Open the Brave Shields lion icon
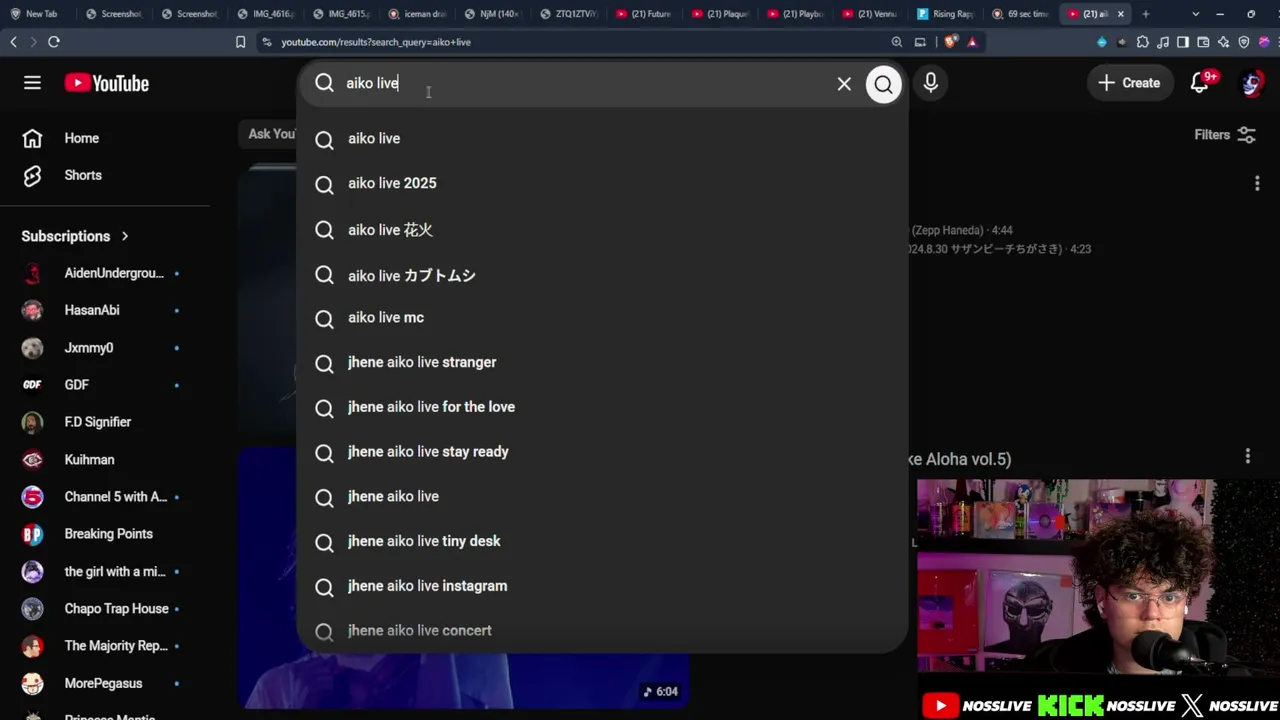This screenshot has width=1280, height=720. 950,42
